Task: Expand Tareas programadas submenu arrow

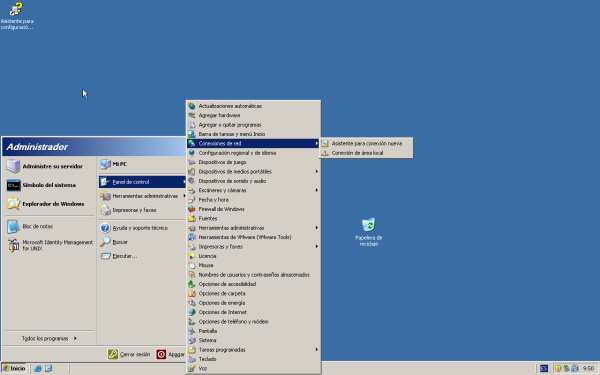Action: tap(316, 350)
